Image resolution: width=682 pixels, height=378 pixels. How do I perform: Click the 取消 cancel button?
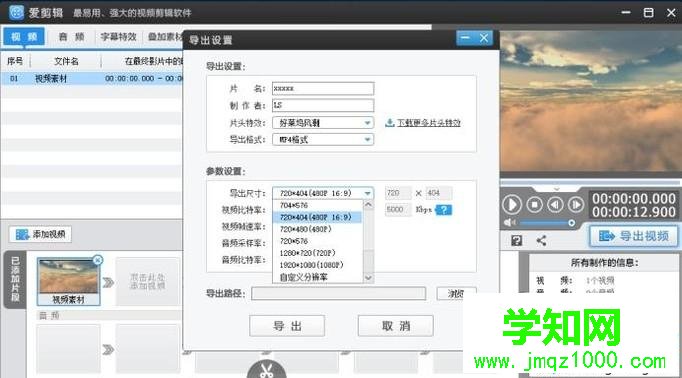click(x=395, y=326)
